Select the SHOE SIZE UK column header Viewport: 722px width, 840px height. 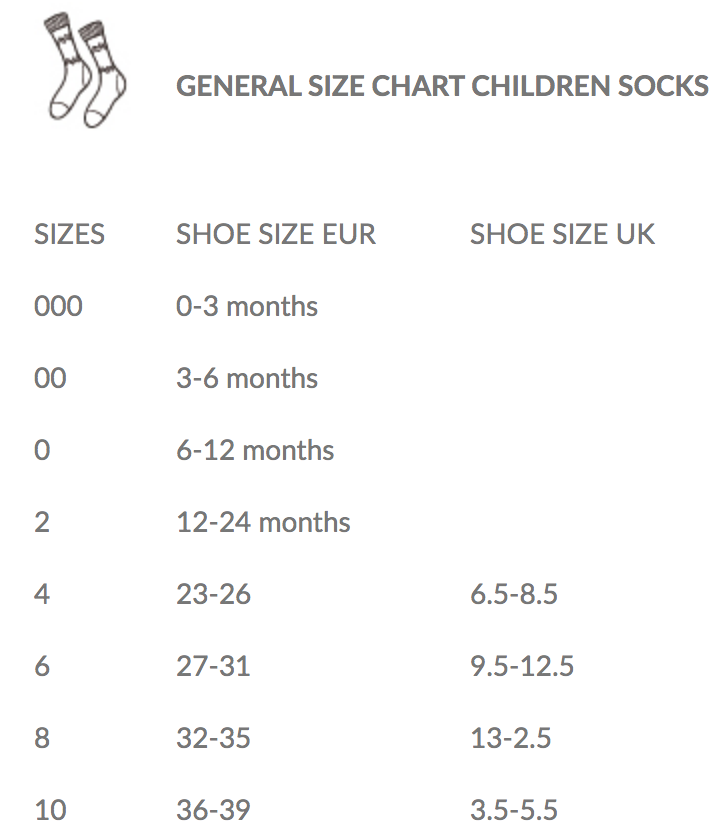(x=562, y=234)
